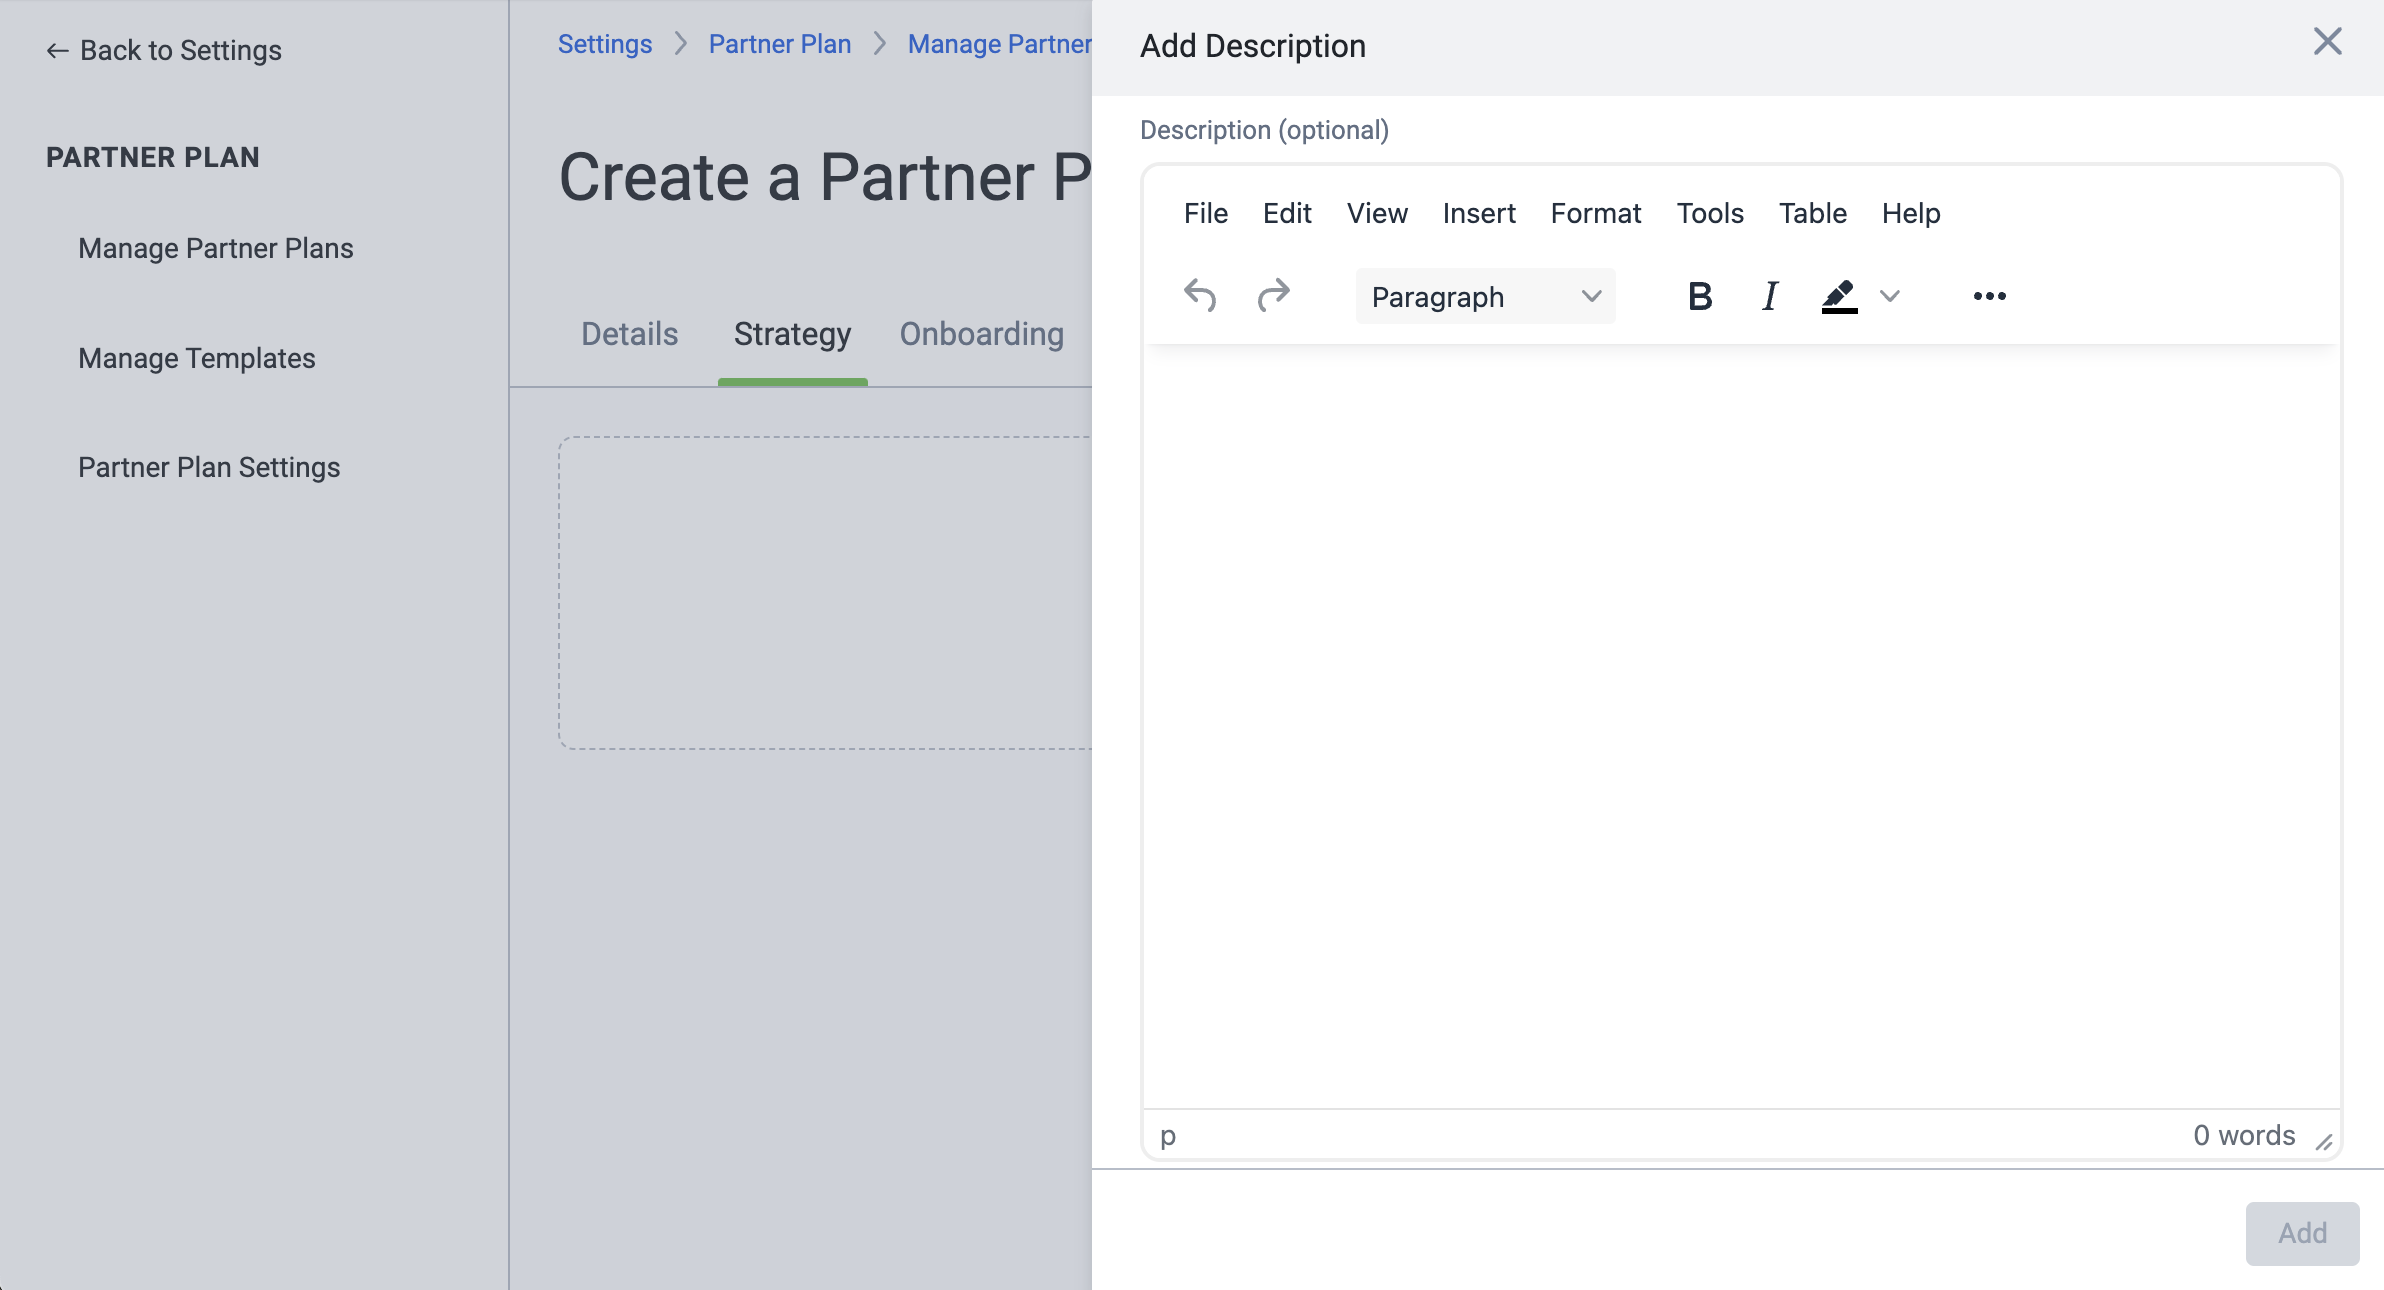The image size is (2384, 1290).
Task: Open Partner Plan Settings
Action: click(209, 467)
